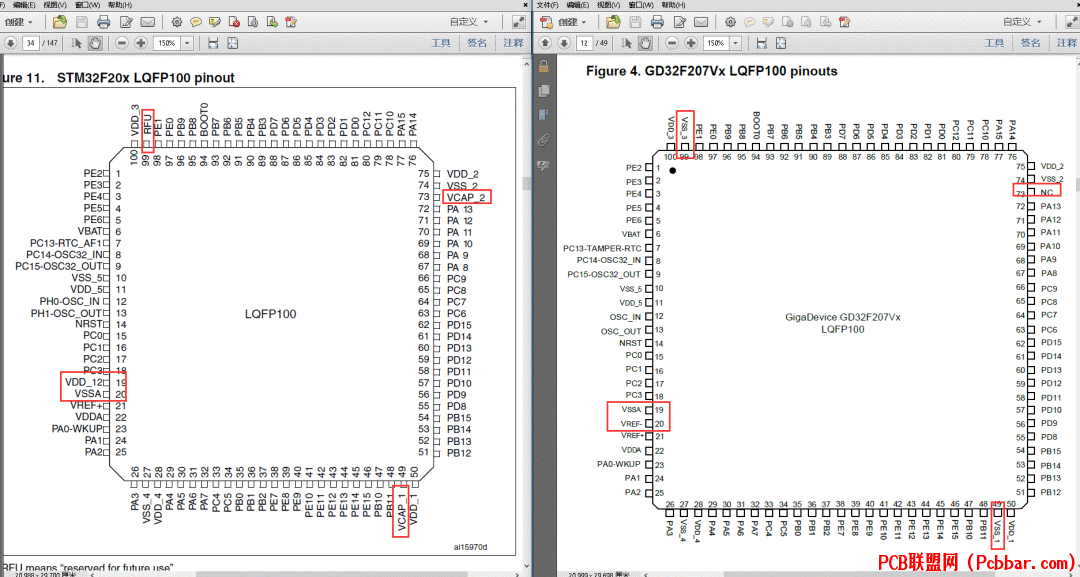1080x577 pixels.
Task: Open signatures panel in right window sidebar
Action: [543, 165]
